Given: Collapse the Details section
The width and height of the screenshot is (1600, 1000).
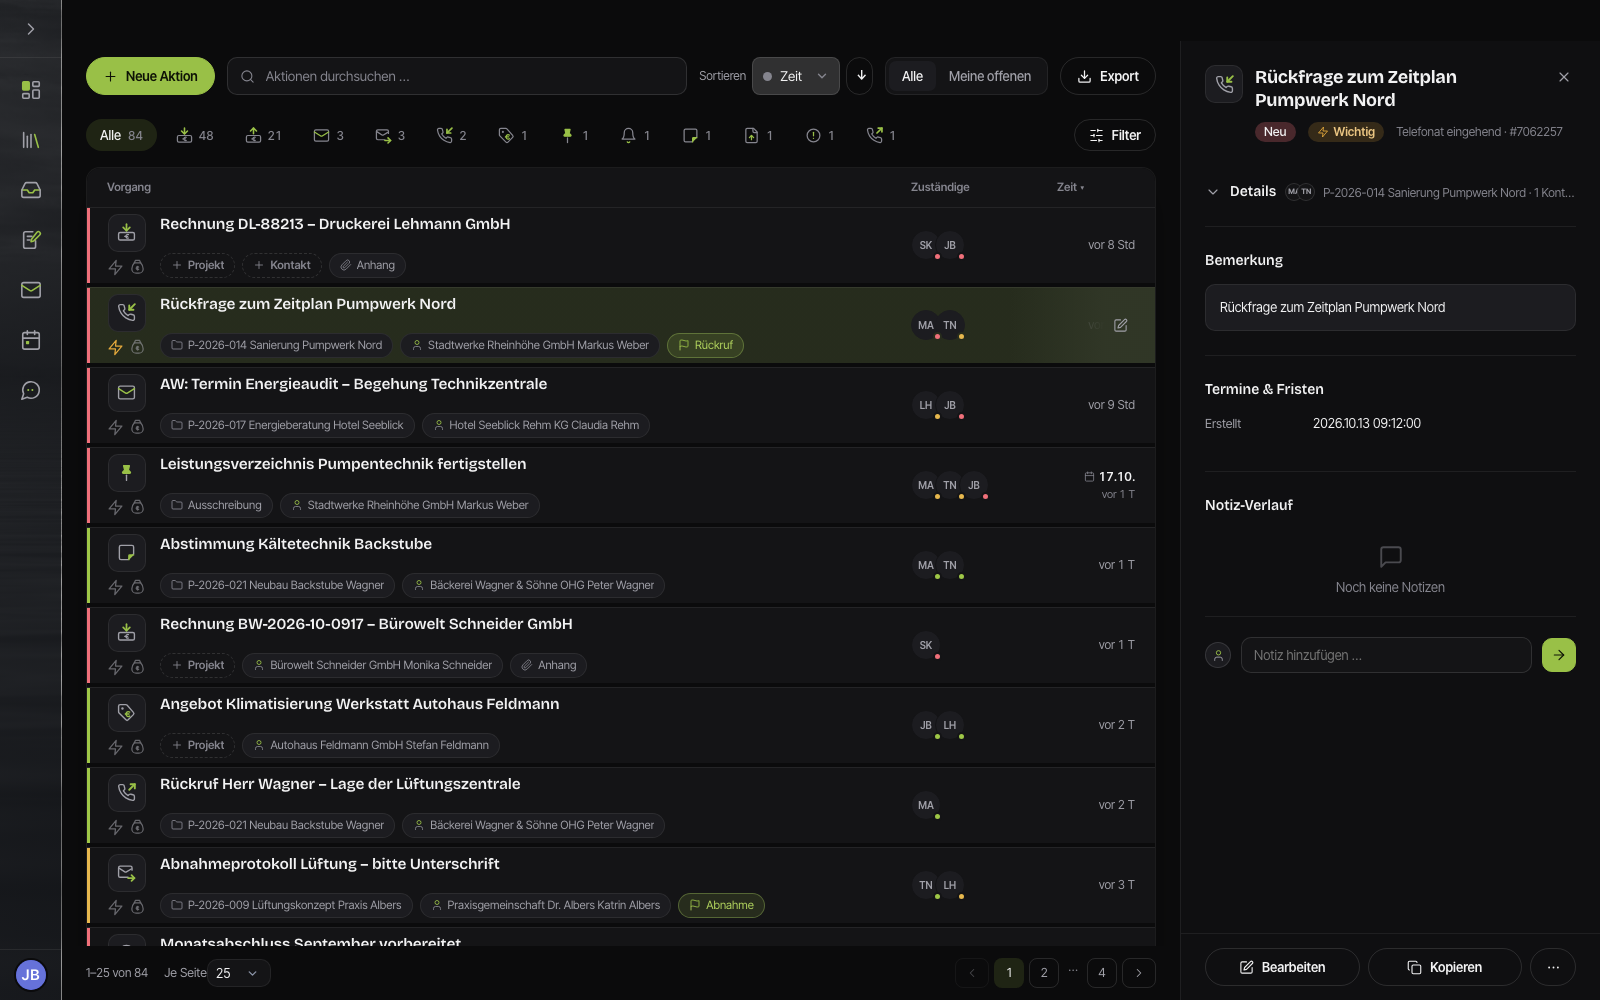Looking at the screenshot, I should point(1213,192).
